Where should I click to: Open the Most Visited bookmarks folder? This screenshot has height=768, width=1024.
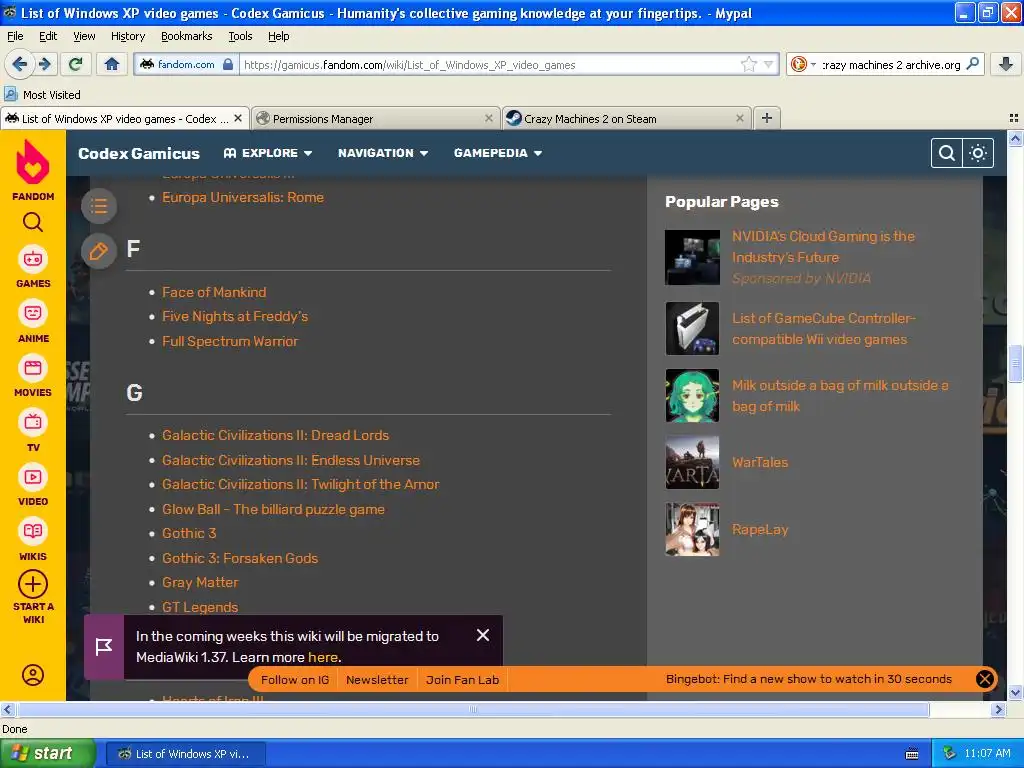point(42,94)
